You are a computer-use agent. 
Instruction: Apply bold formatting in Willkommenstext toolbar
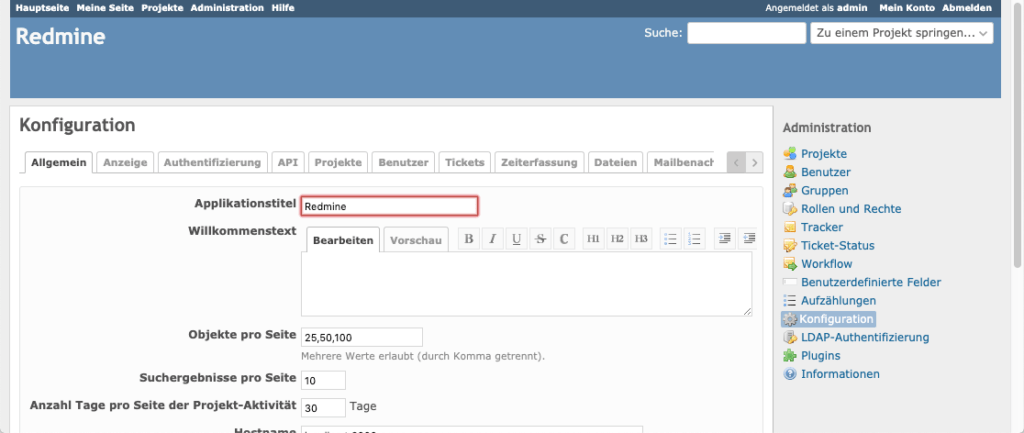pos(468,239)
